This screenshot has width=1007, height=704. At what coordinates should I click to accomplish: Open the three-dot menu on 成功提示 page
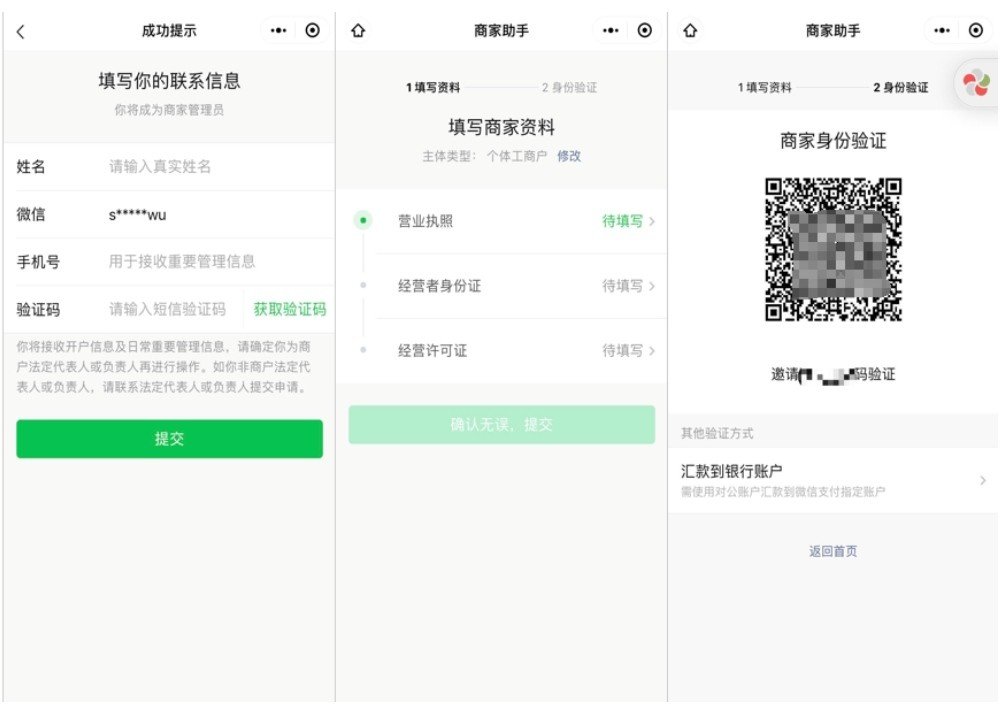pos(277,30)
